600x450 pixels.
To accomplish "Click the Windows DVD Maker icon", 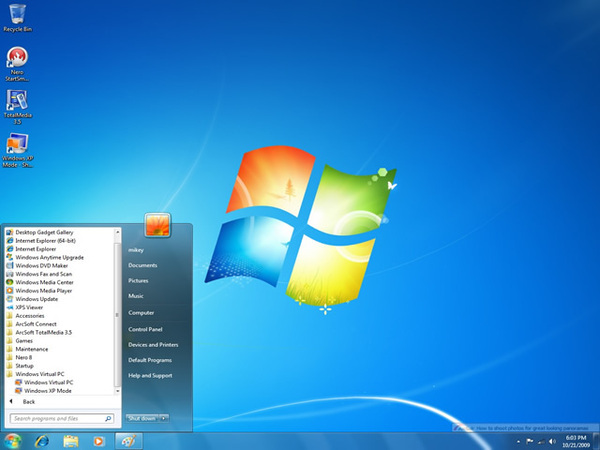I will (x=10, y=266).
